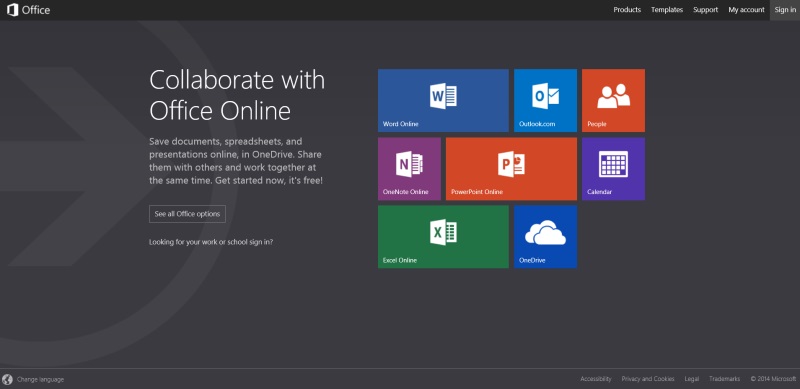This screenshot has width=800, height=389.
Task: Click the Excel Online tile label
Action: tap(400, 260)
